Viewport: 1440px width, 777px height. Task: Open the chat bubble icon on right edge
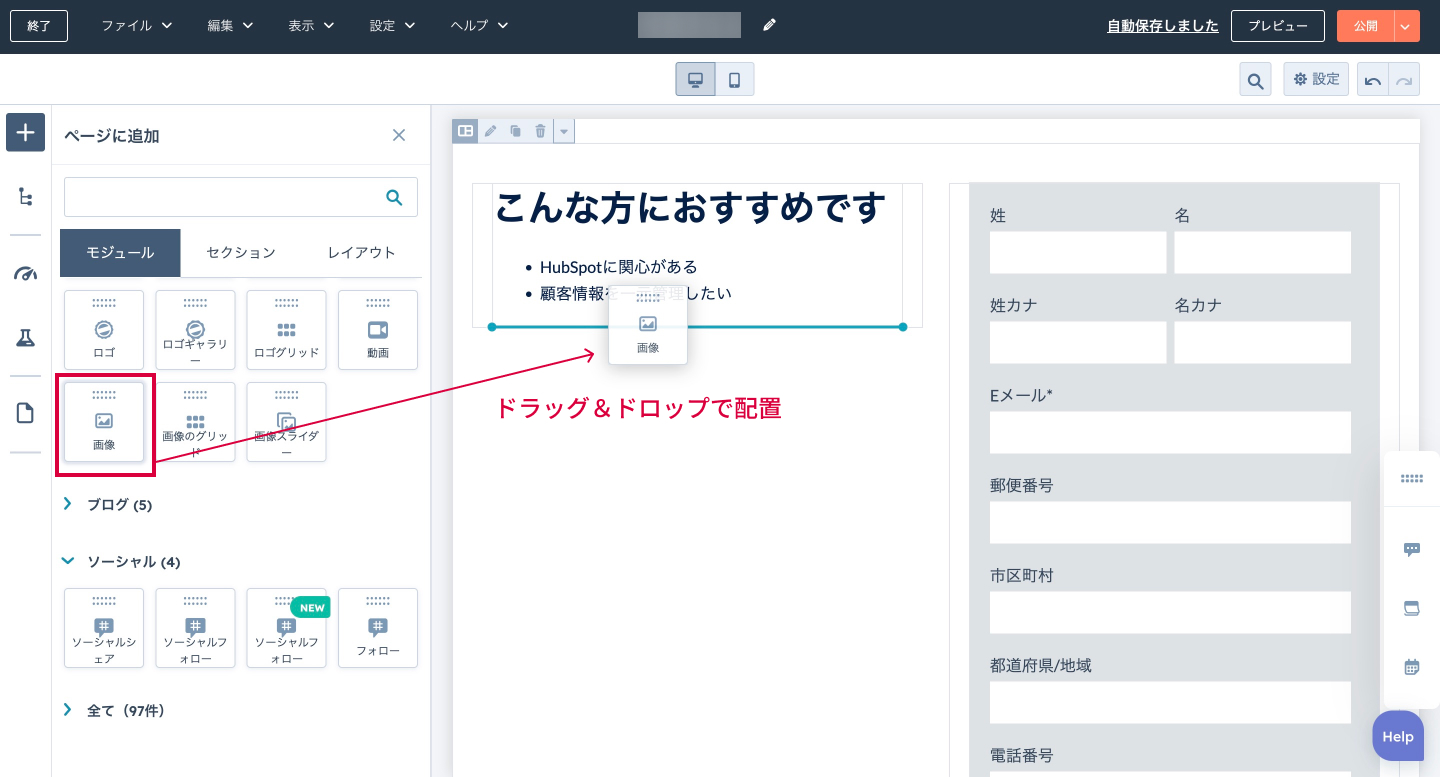click(x=1412, y=549)
